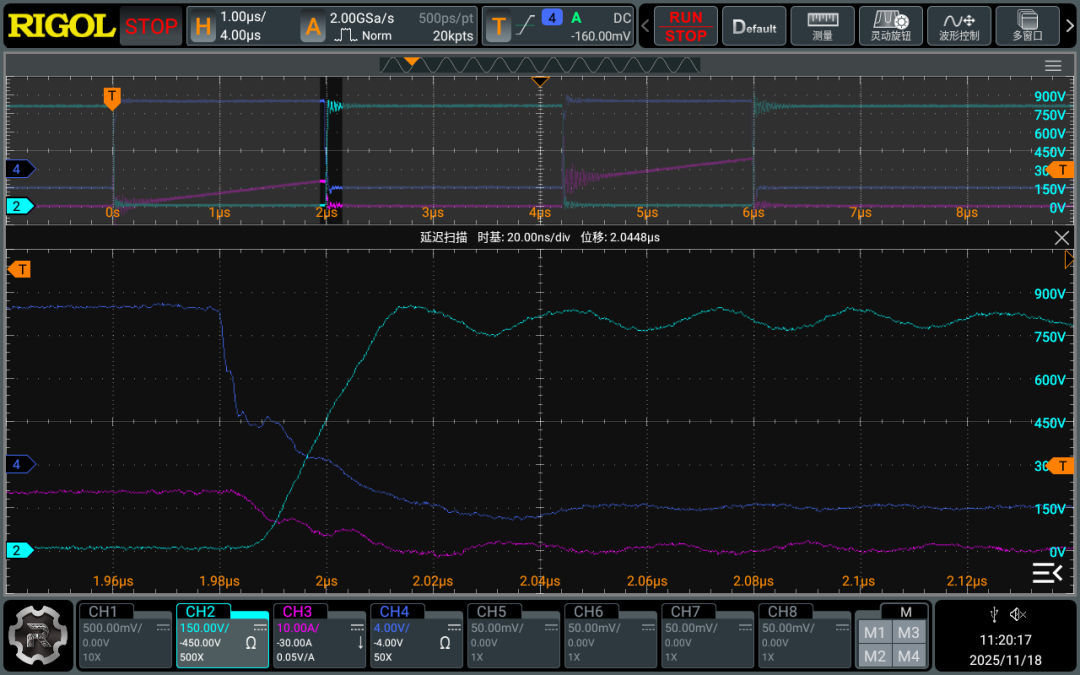Screen dimensions: 1080x675
Task: Click the zoom window list icon at lower right
Action: pos(1047,572)
